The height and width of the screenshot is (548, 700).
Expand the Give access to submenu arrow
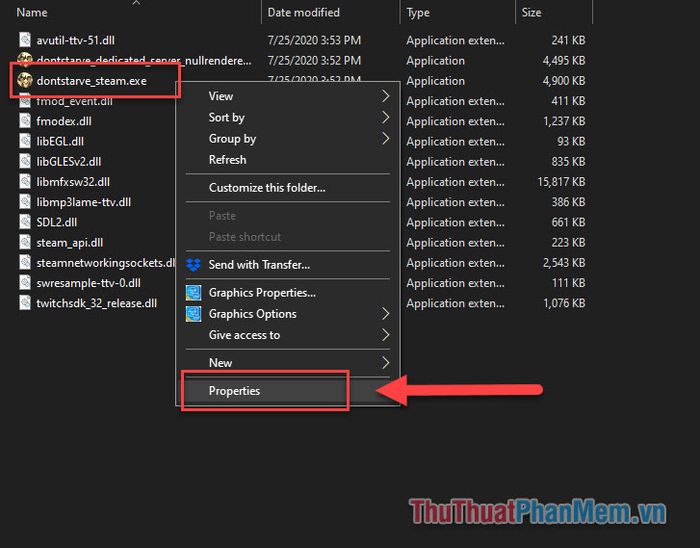click(386, 335)
